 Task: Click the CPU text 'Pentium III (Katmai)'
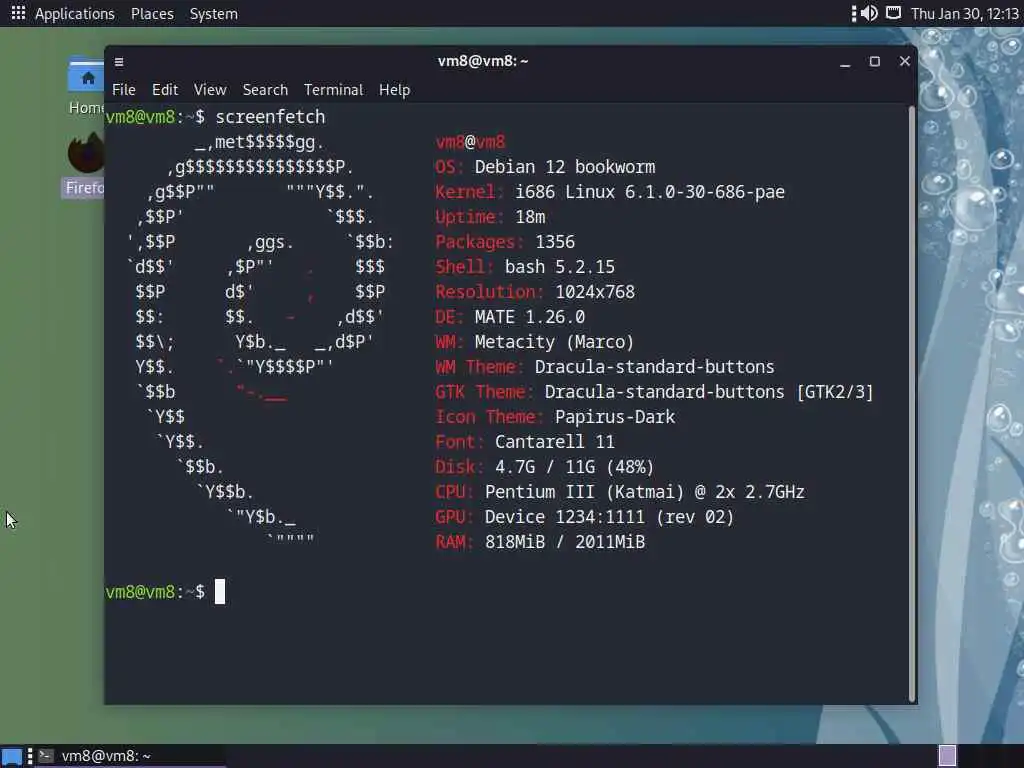tap(584, 492)
